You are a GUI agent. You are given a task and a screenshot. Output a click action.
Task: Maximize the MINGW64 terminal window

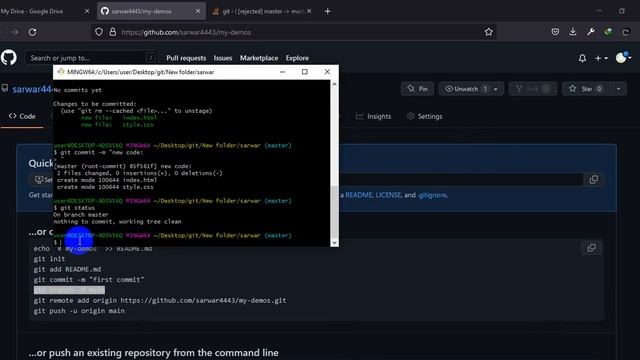(304, 72)
